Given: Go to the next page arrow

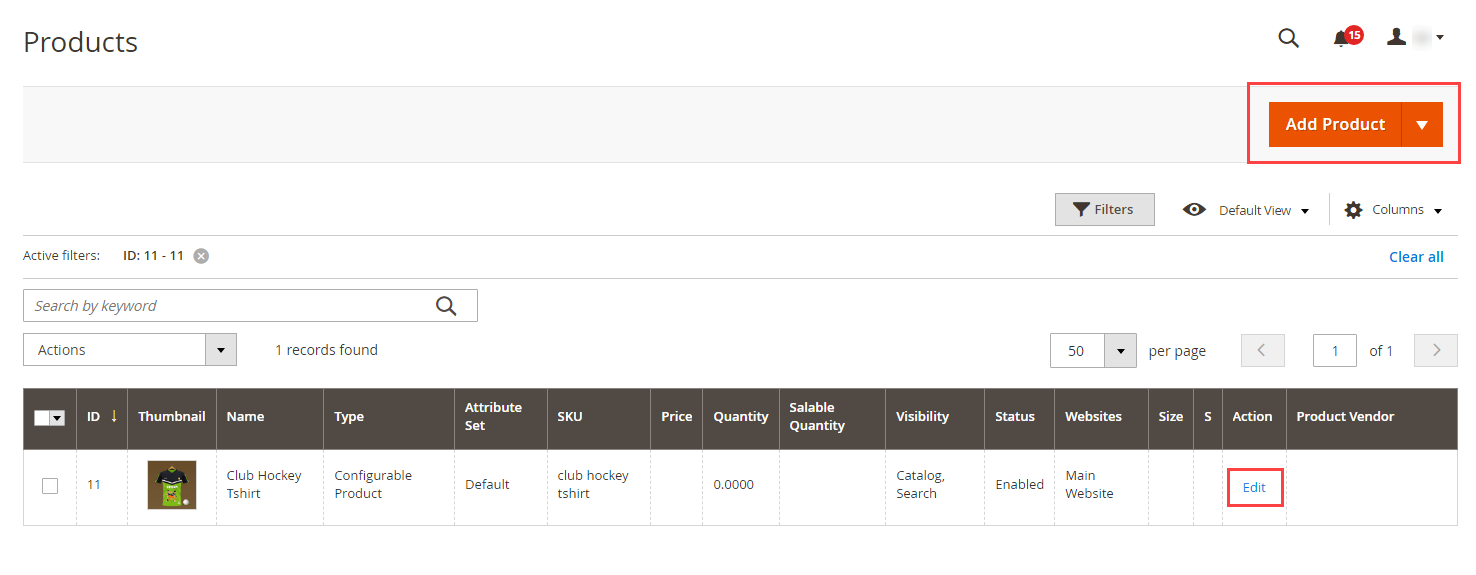Looking at the screenshot, I should click(1436, 350).
